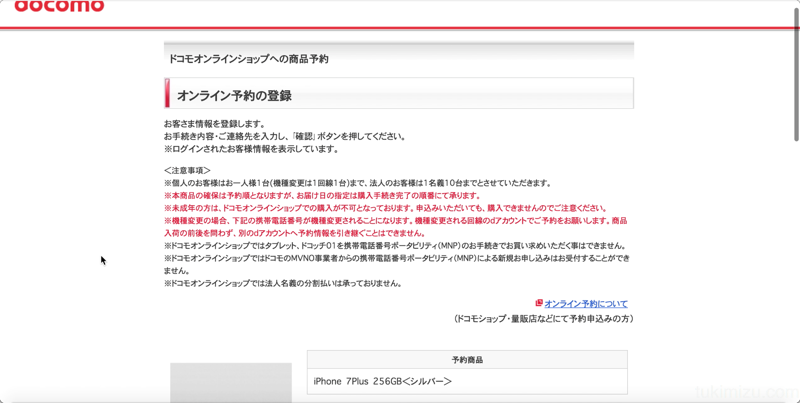
Task: Click the red icon beside オンライン予約について
Action: coord(539,303)
